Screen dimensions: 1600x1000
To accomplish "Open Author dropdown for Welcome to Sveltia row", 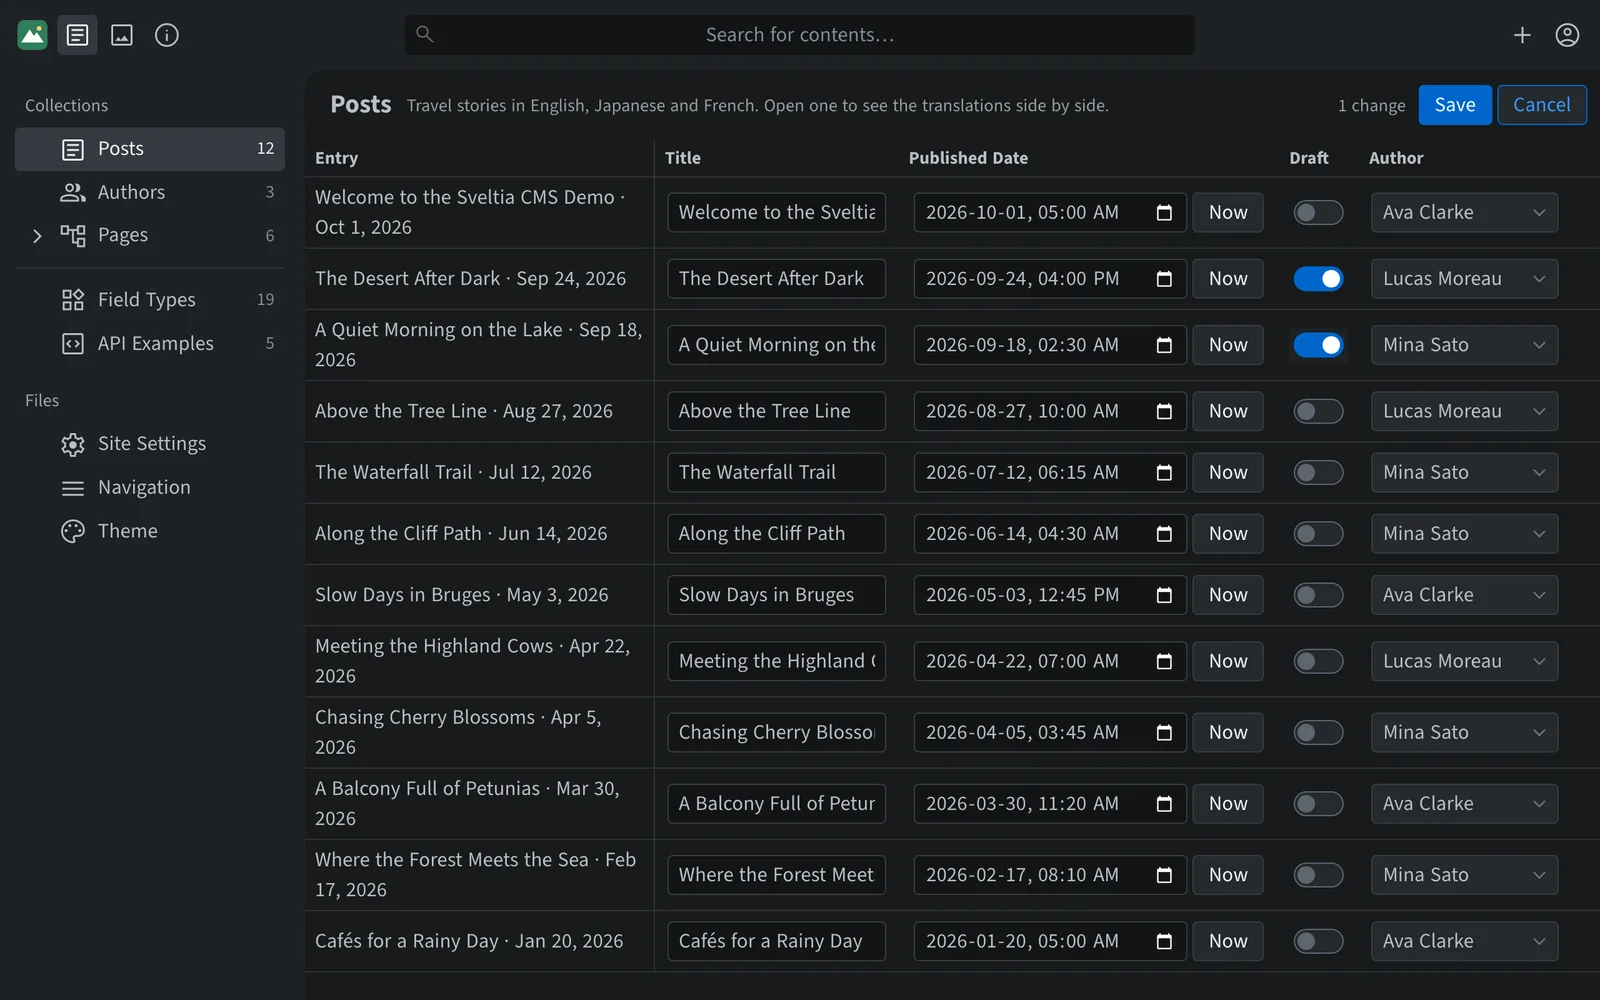I will click(x=1464, y=213).
